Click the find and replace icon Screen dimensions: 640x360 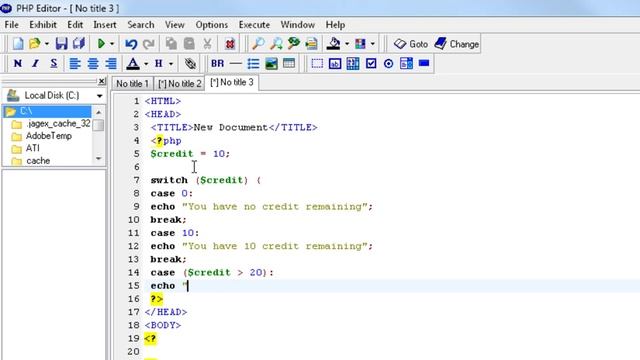point(293,43)
